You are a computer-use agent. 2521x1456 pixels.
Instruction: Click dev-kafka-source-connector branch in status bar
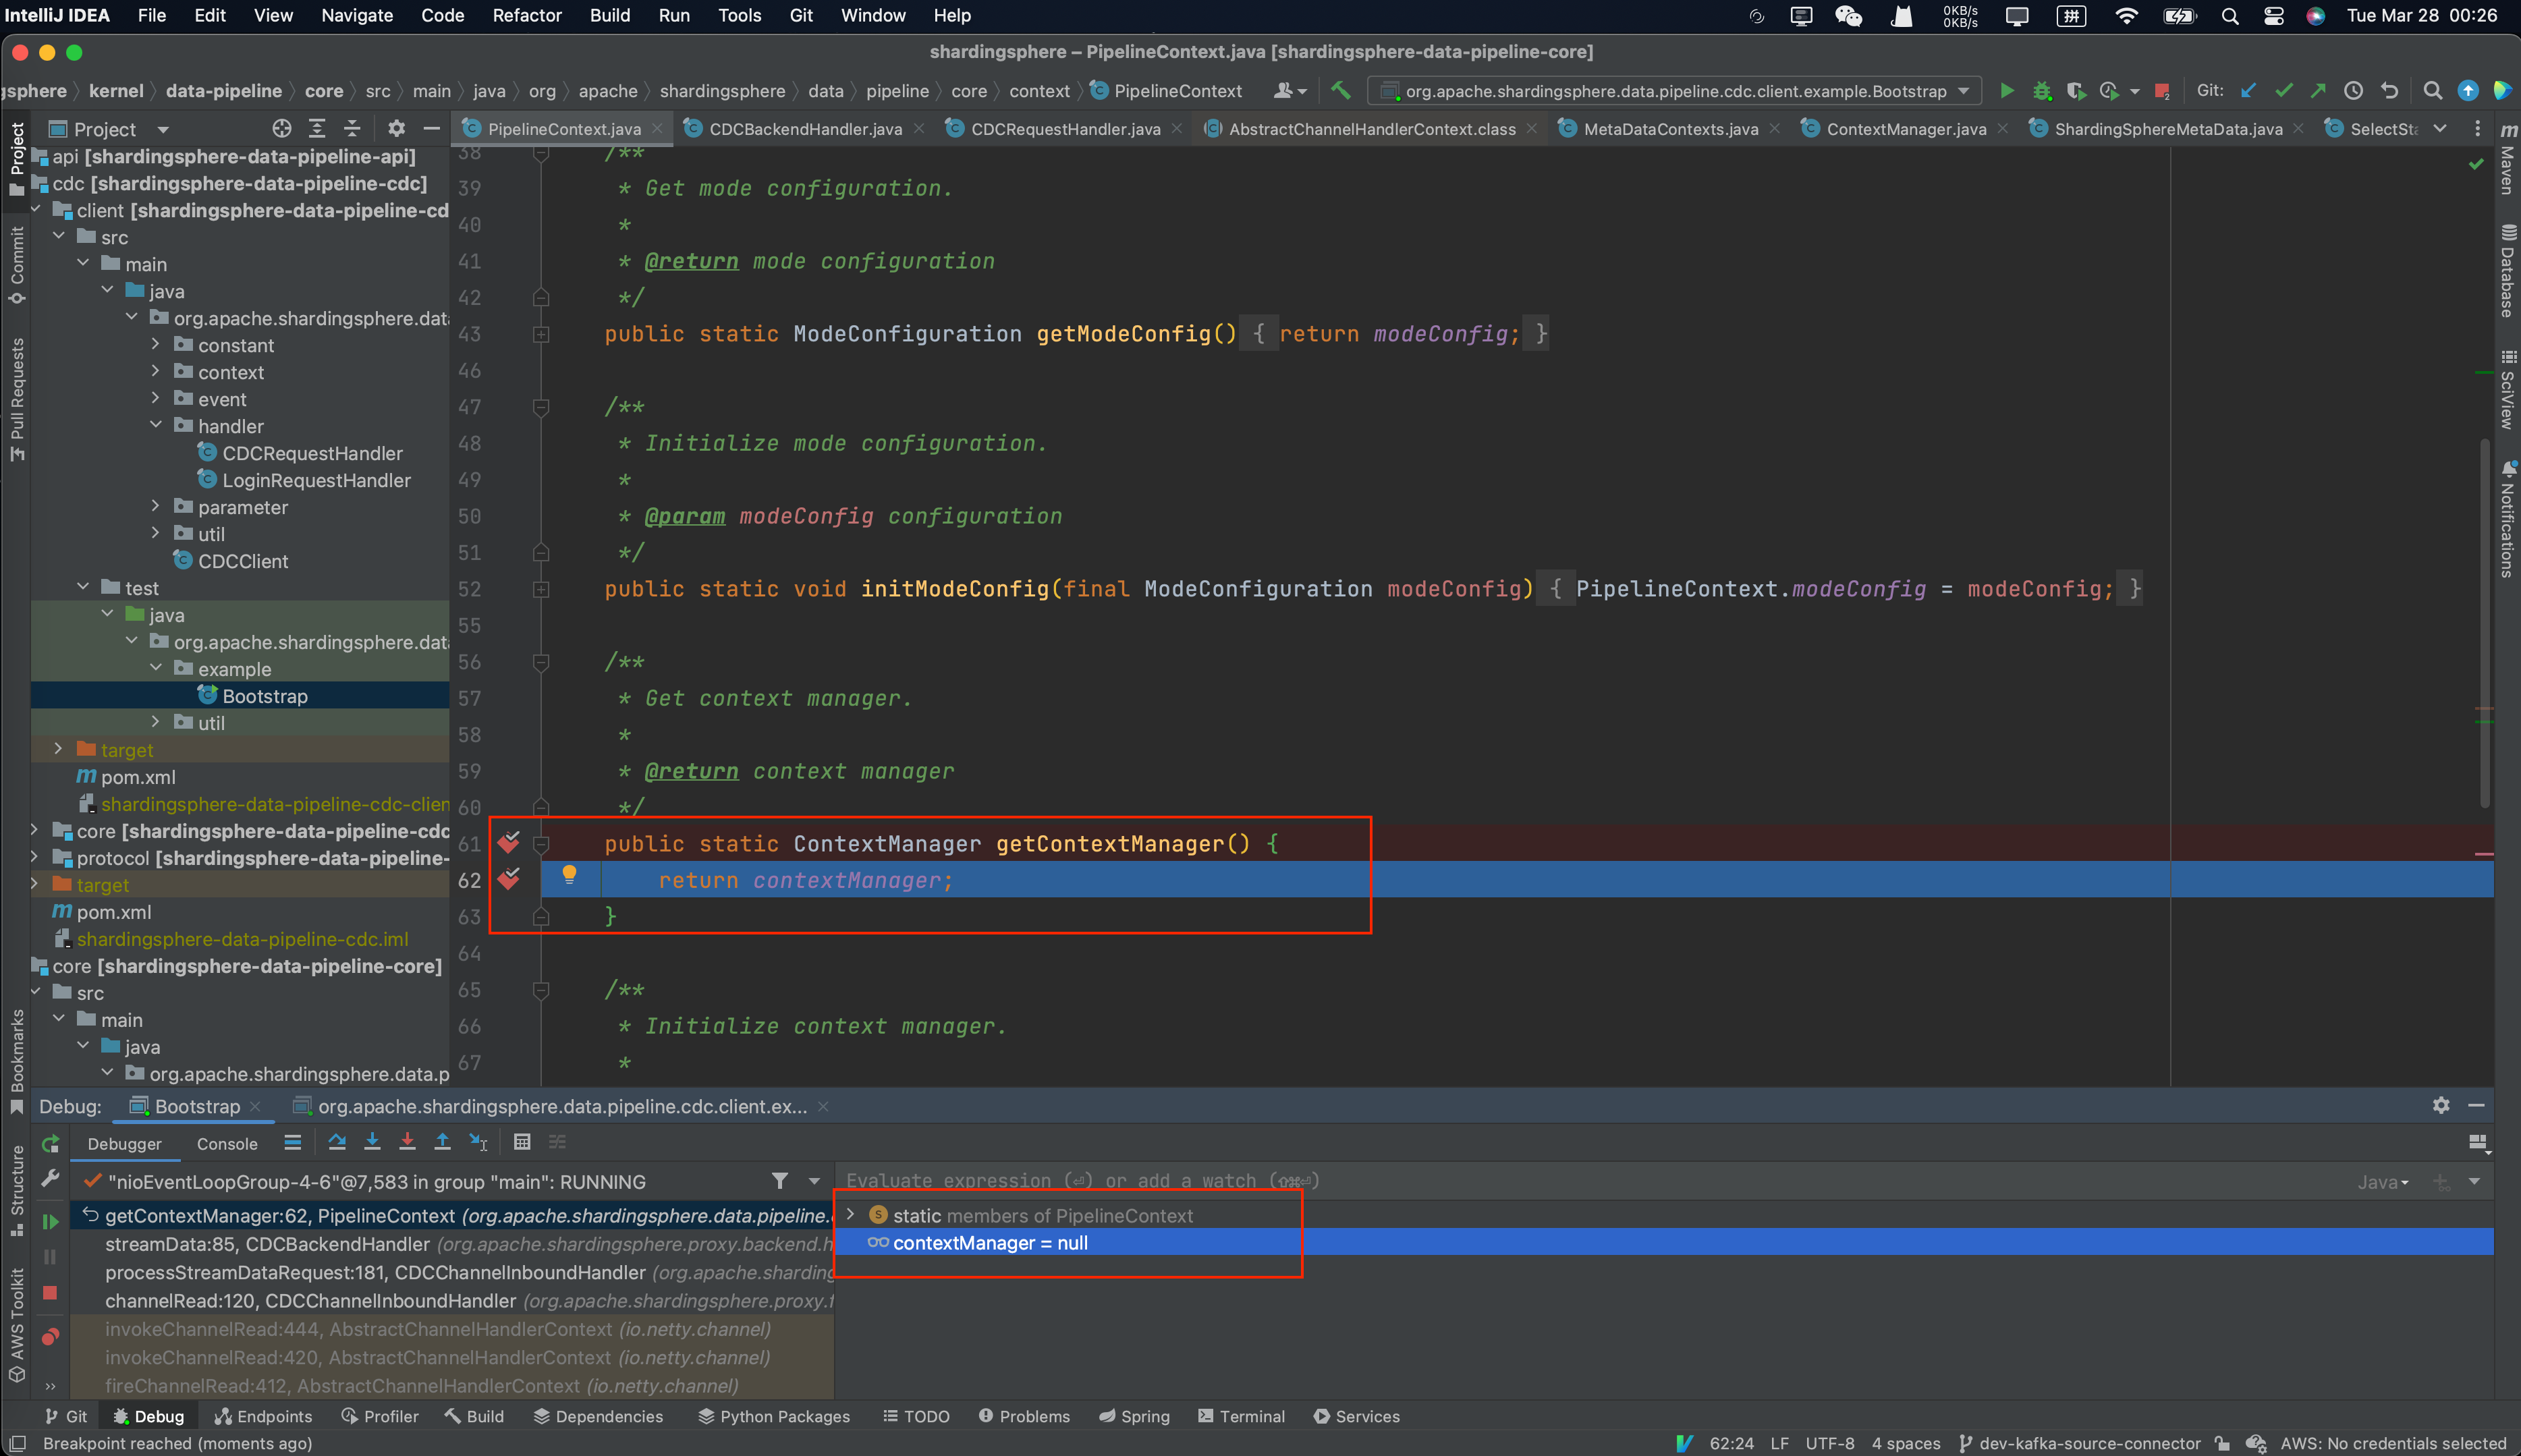[2080, 1443]
